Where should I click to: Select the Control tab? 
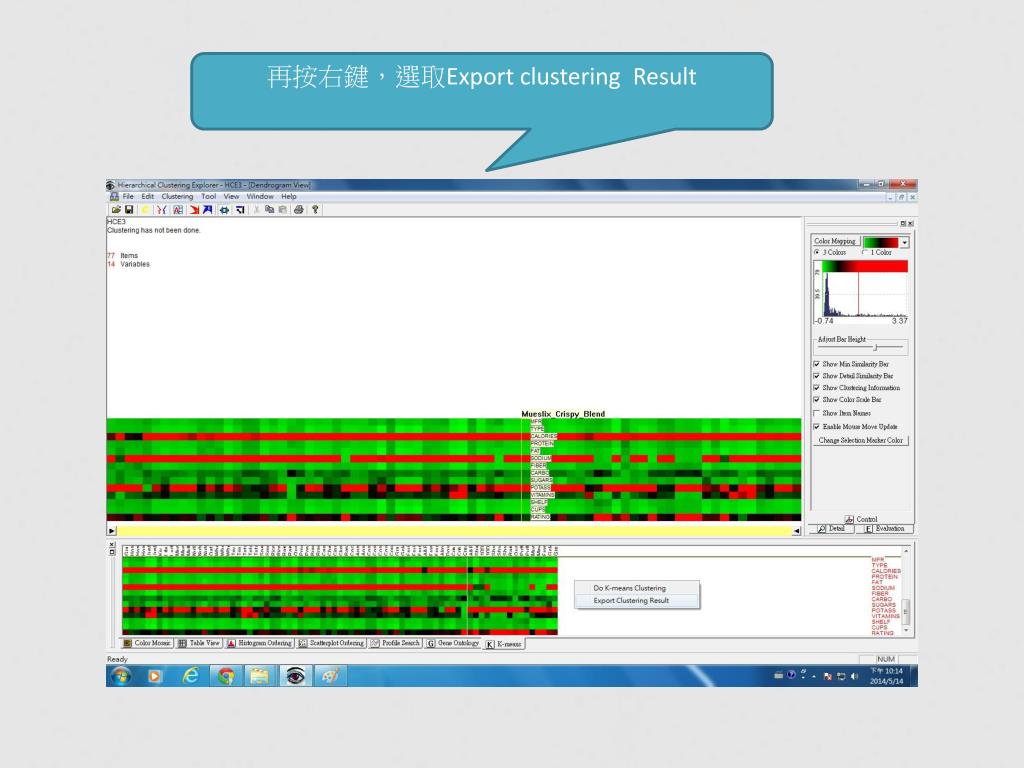(x=861, y=519)
